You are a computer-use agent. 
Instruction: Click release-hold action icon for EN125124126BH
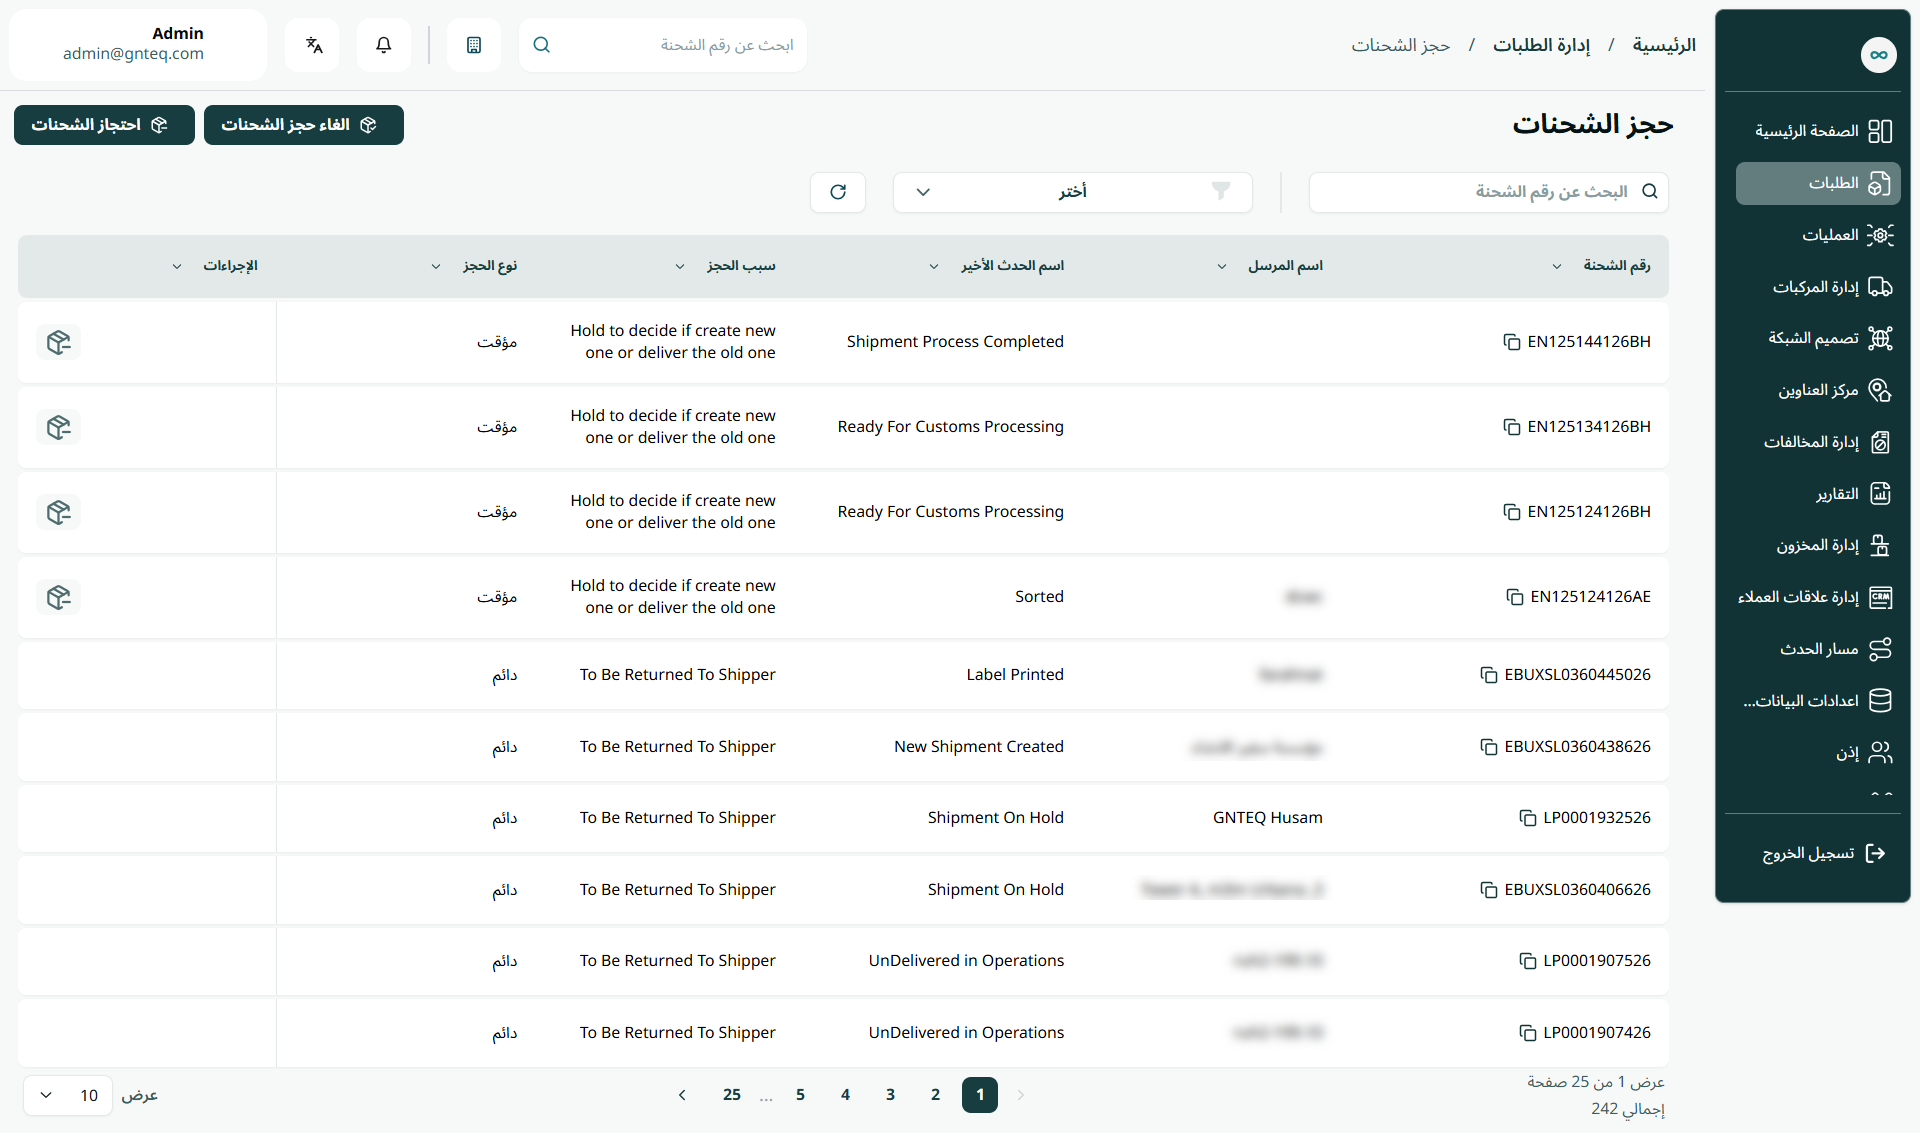point(59,512)
